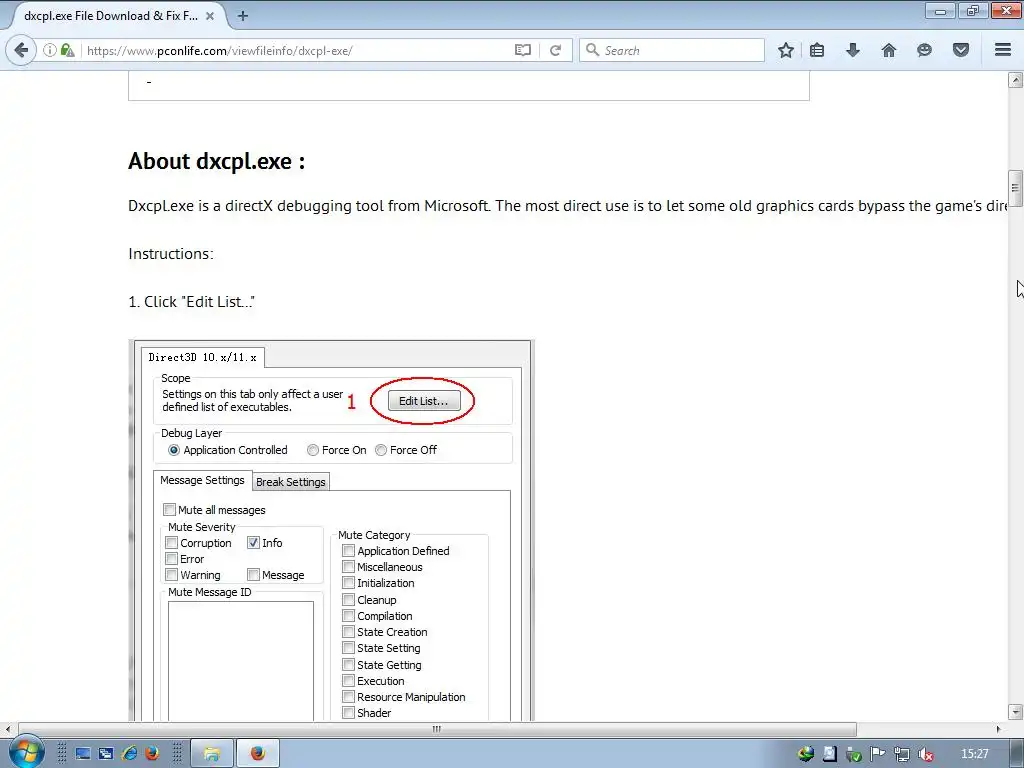1024x768 pixels.
Task: Check State Getting mute category
Action: tap(349, 665)
